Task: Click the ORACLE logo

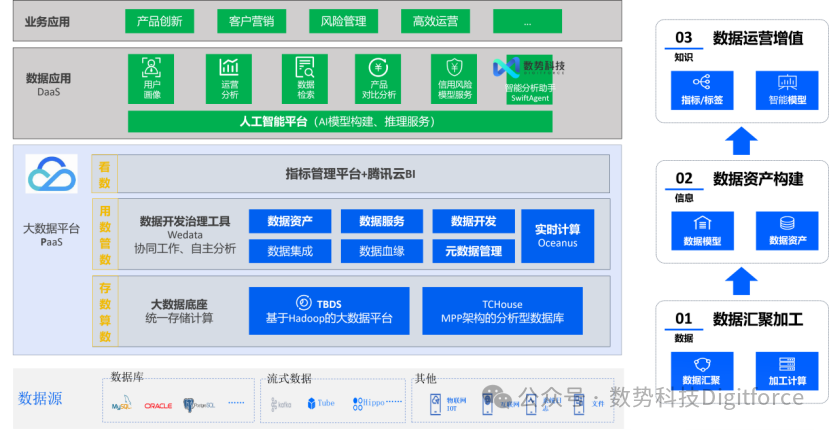Action: point(158,406)
